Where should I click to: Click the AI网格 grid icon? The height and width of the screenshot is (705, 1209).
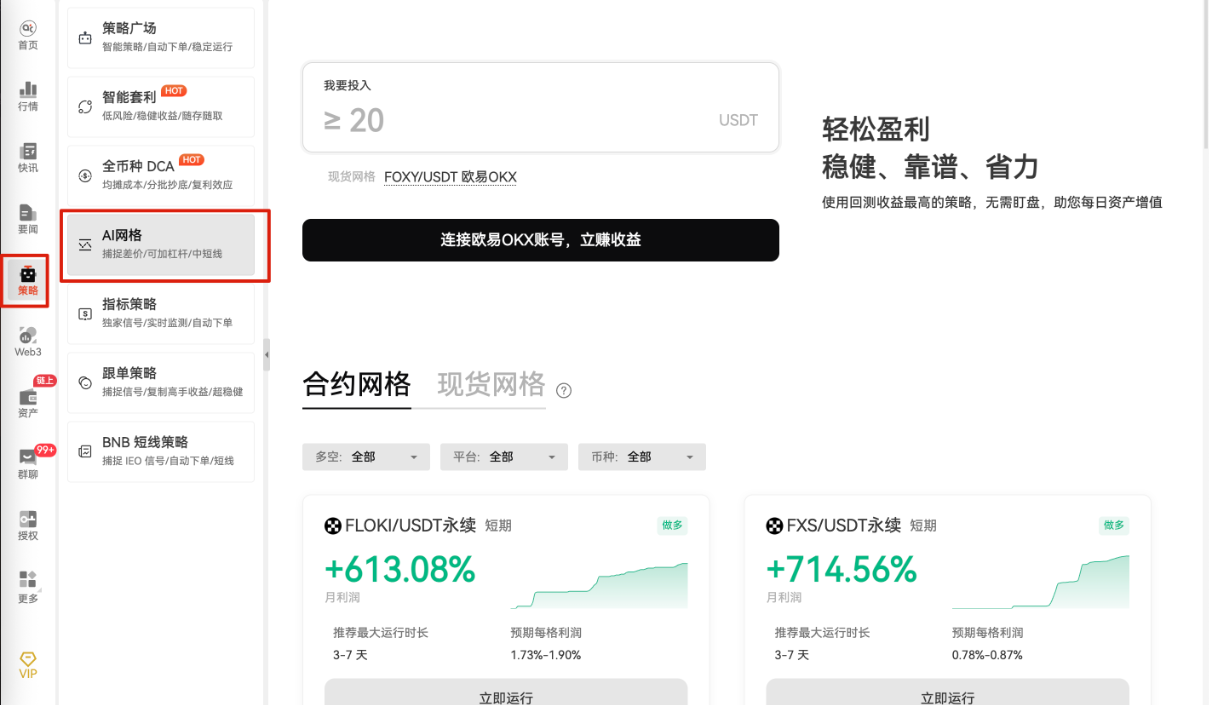pyautogui.click(x=85, y=245)
